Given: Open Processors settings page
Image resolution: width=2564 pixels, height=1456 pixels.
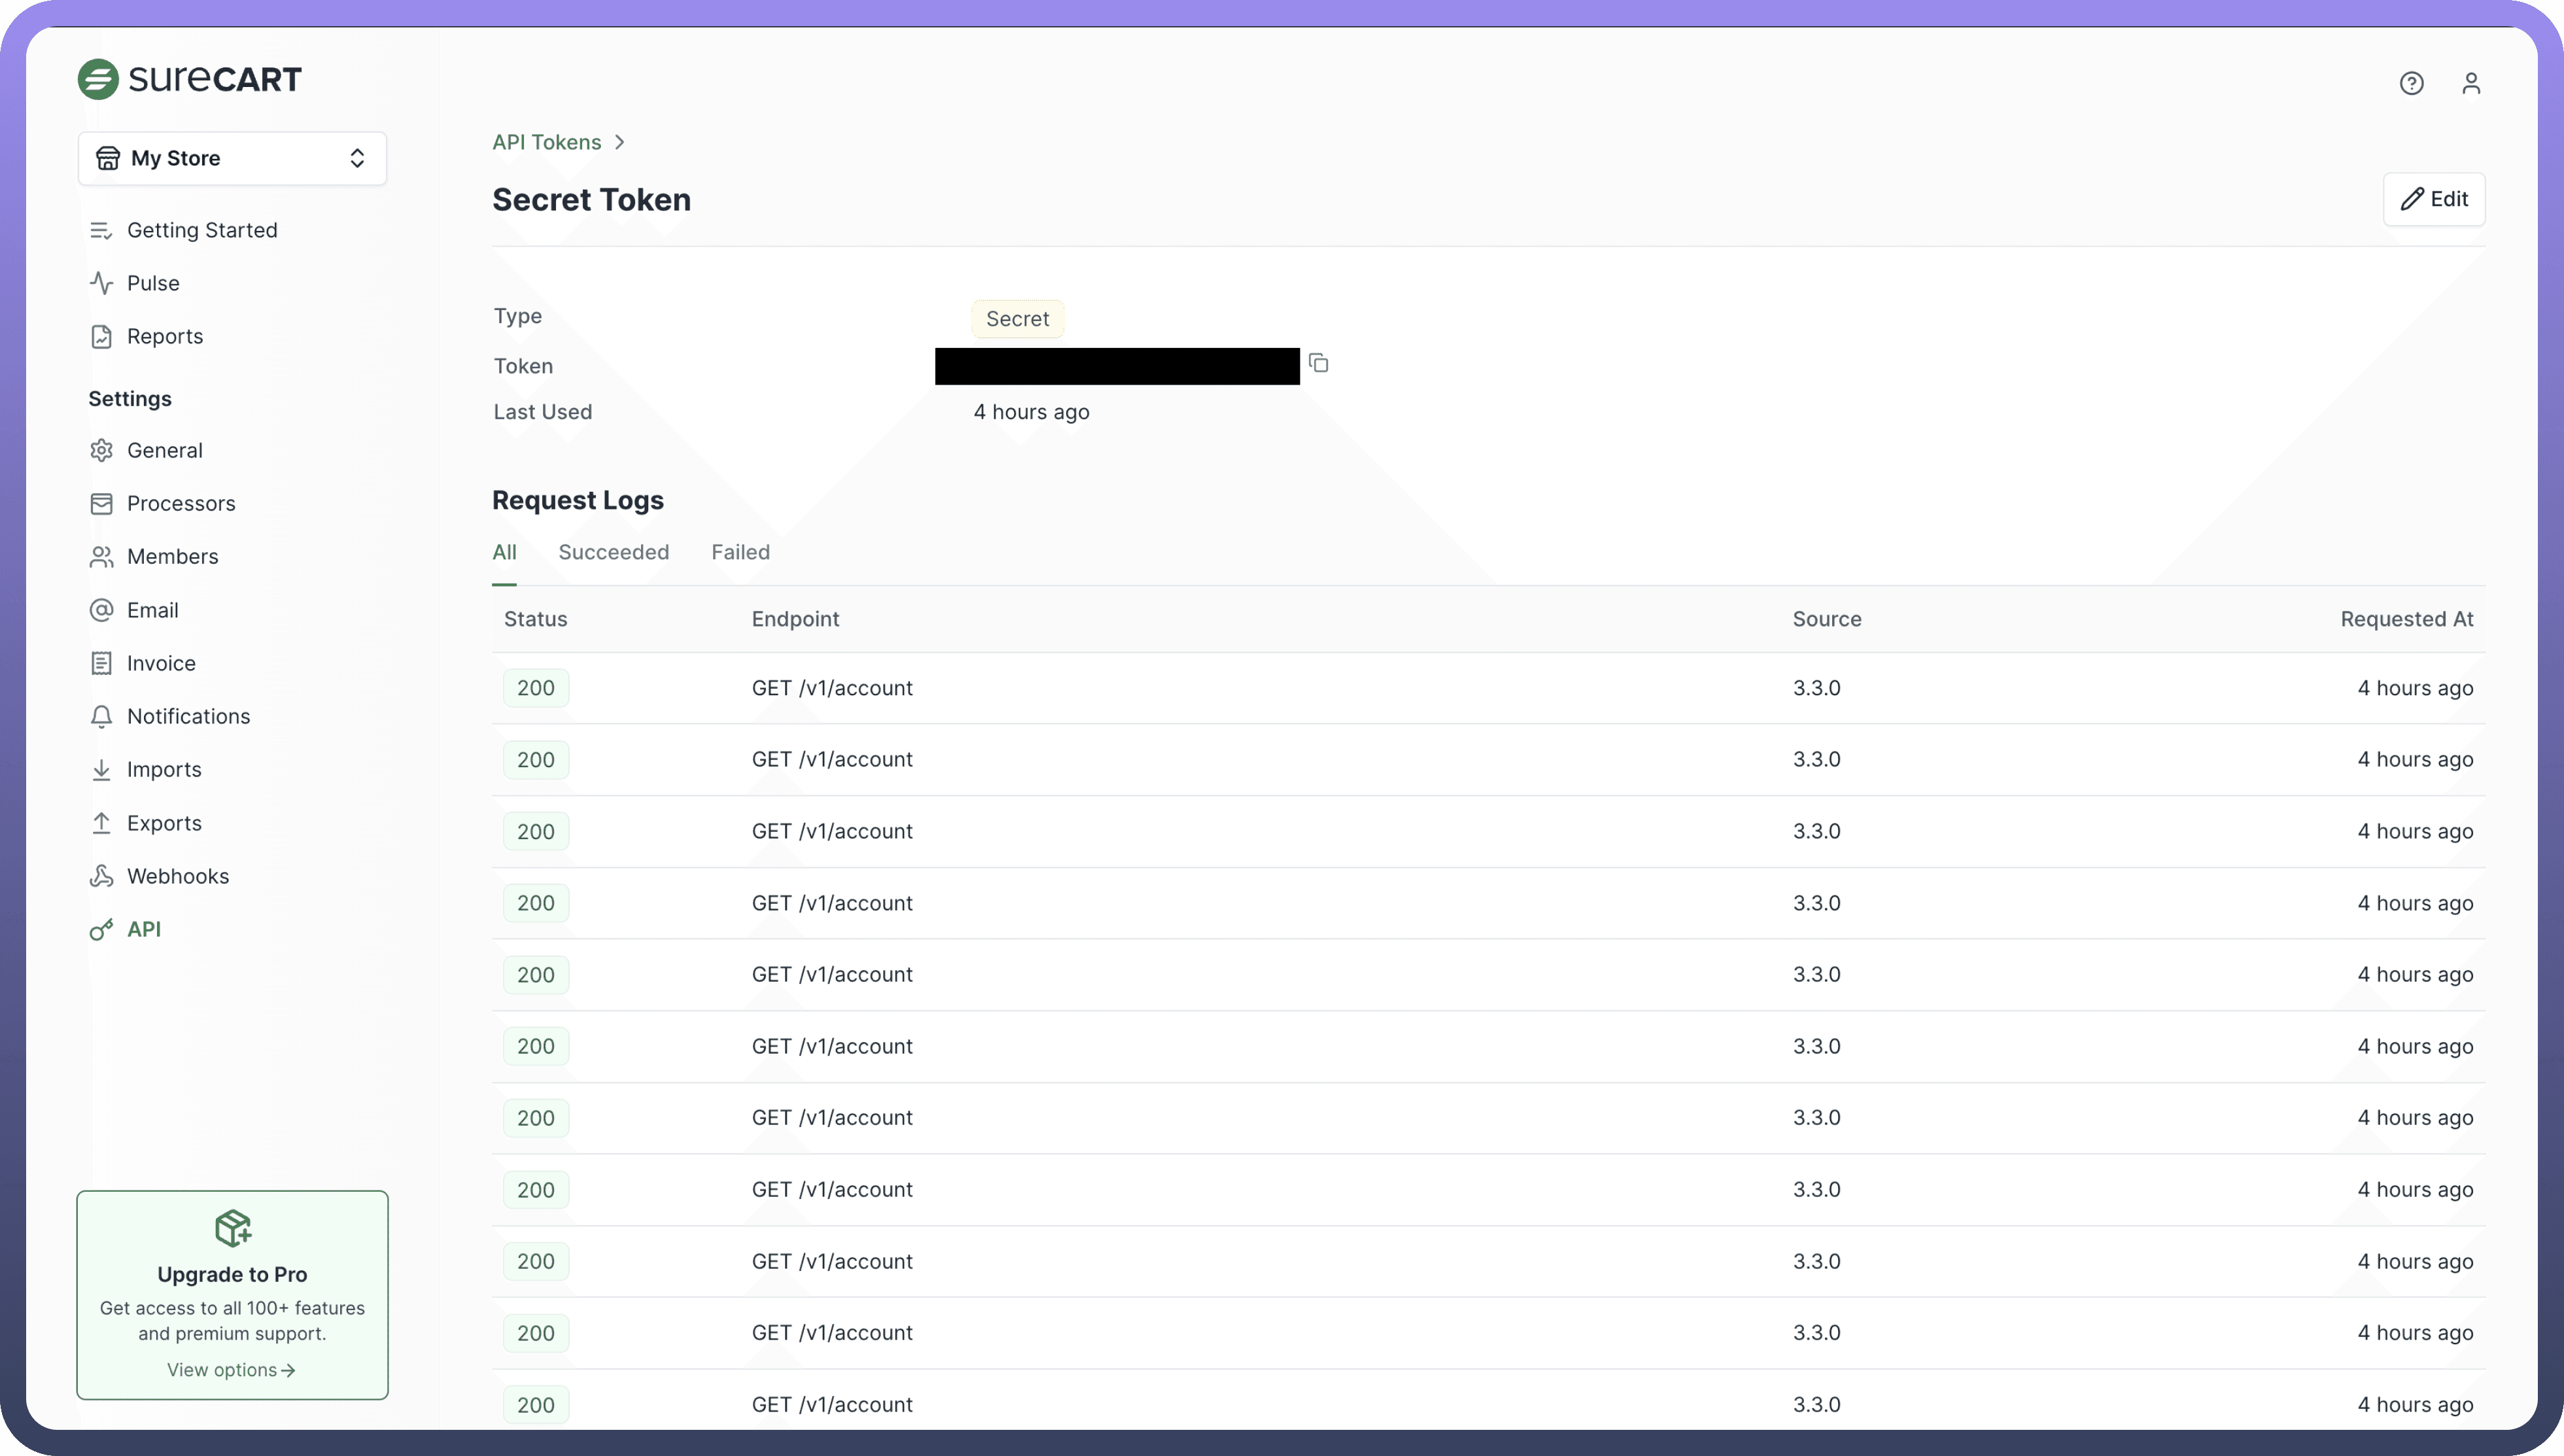Looking at the screenshot, I should tap(181, 503).
